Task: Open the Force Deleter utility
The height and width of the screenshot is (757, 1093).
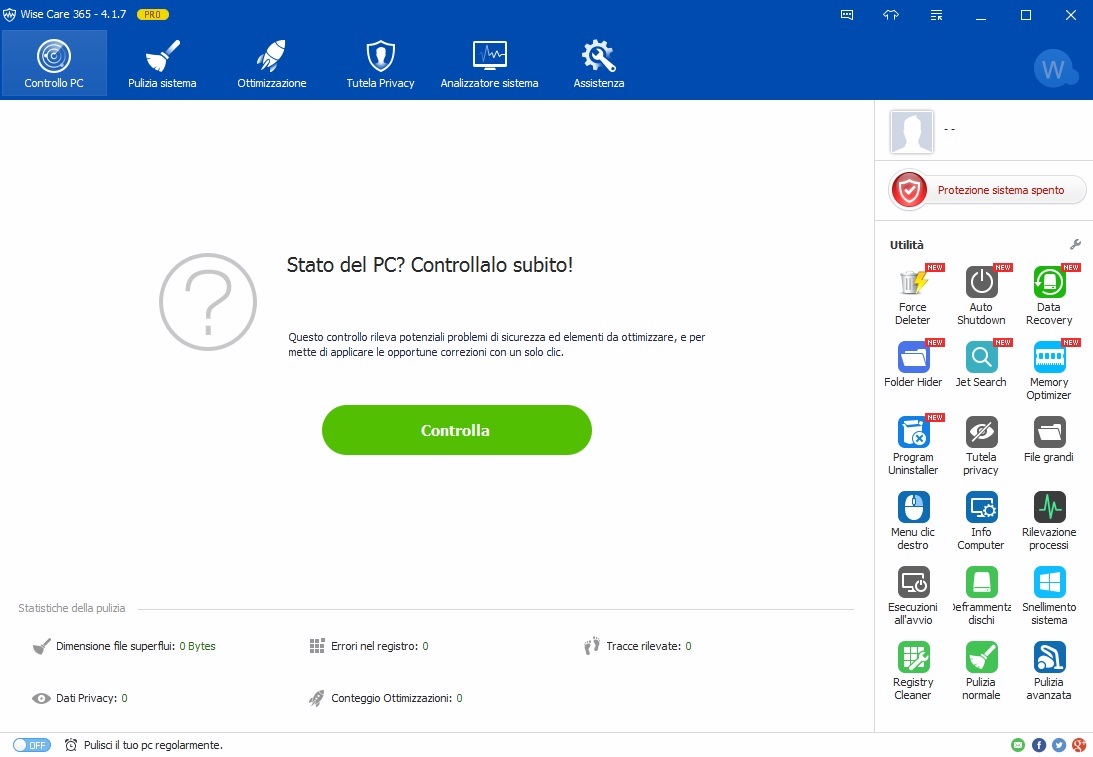Action: (912, 296)
